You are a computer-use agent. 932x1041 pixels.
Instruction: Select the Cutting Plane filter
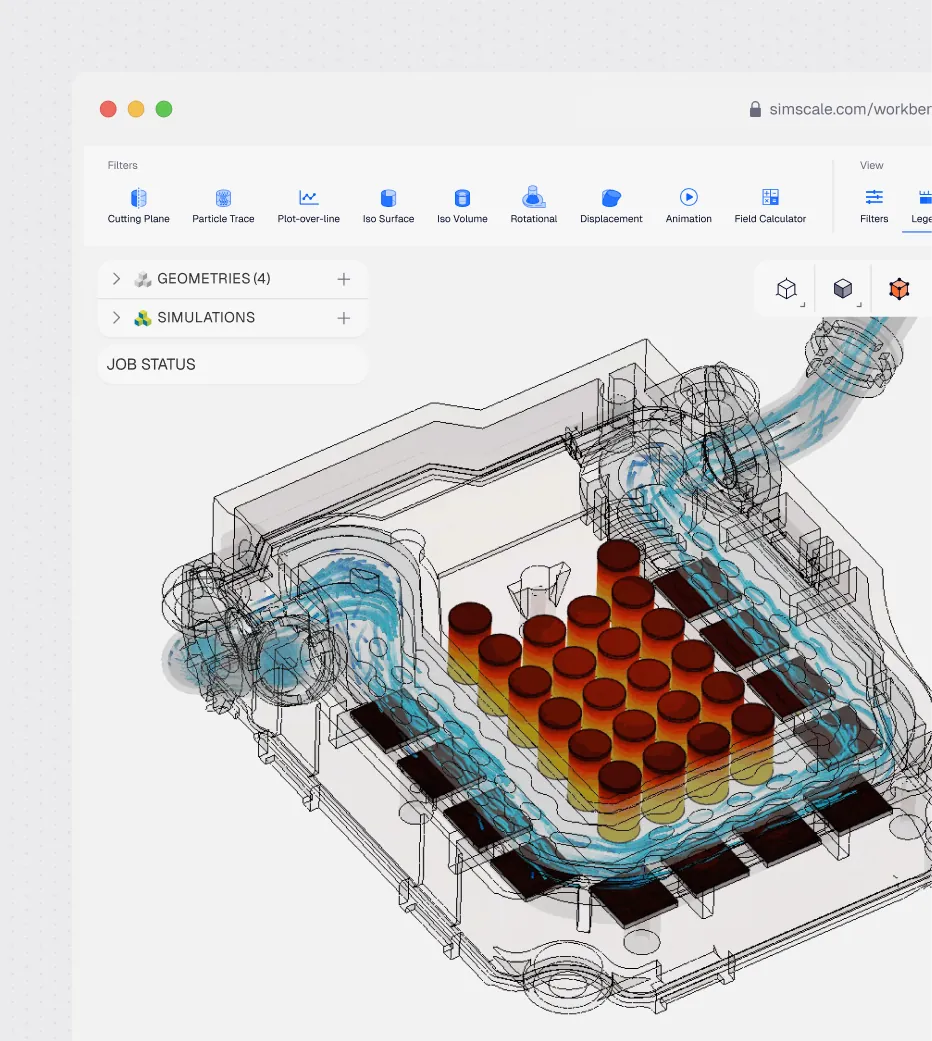click(138, 206)
